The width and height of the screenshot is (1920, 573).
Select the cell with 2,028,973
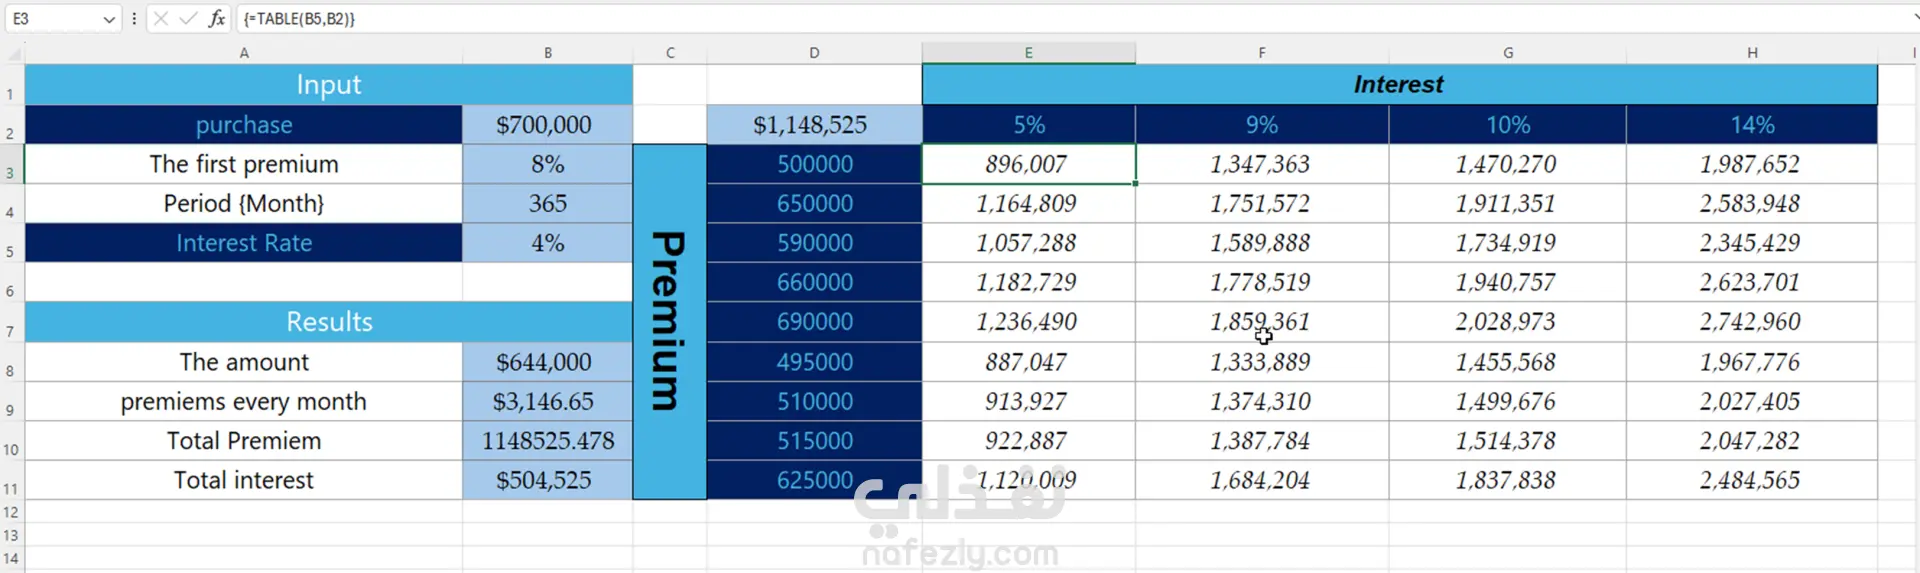tap(1507, 322)
